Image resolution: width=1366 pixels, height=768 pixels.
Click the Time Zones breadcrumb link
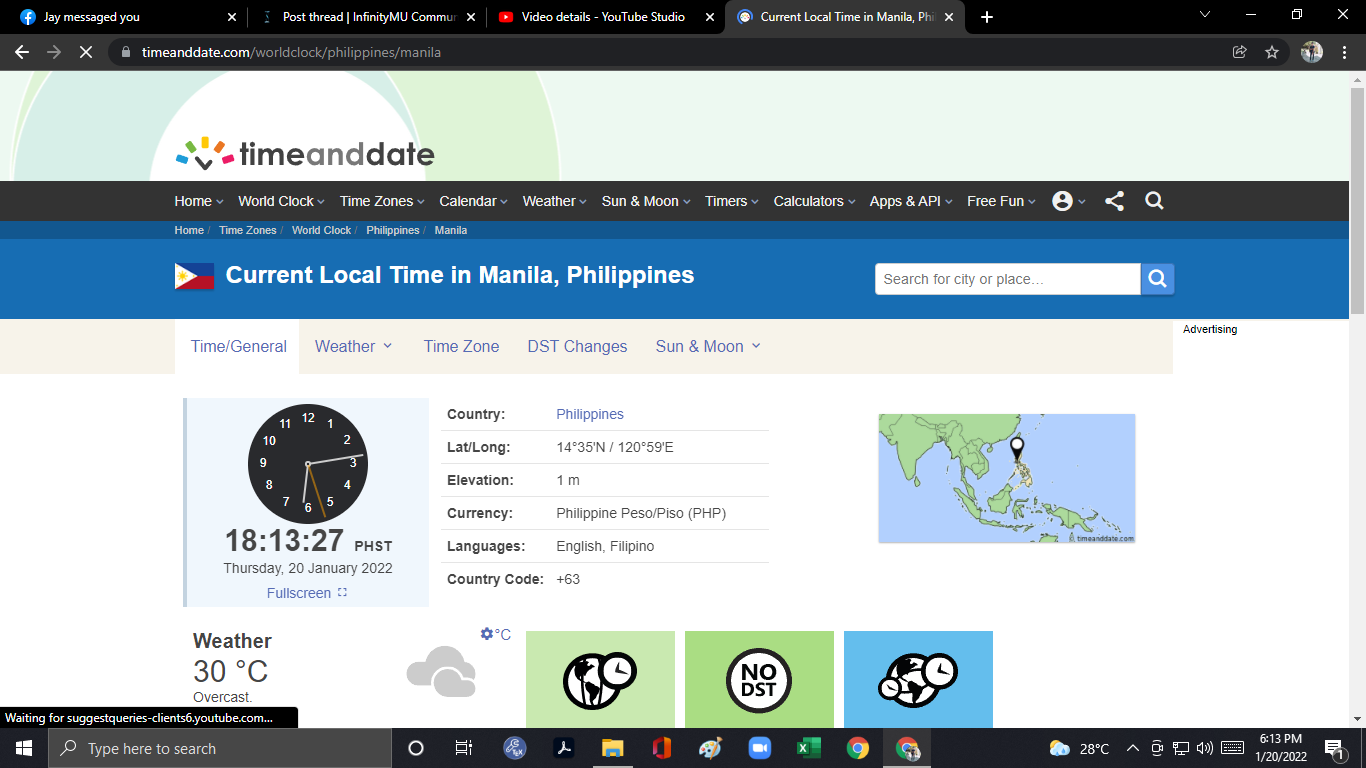pos(247,230)
